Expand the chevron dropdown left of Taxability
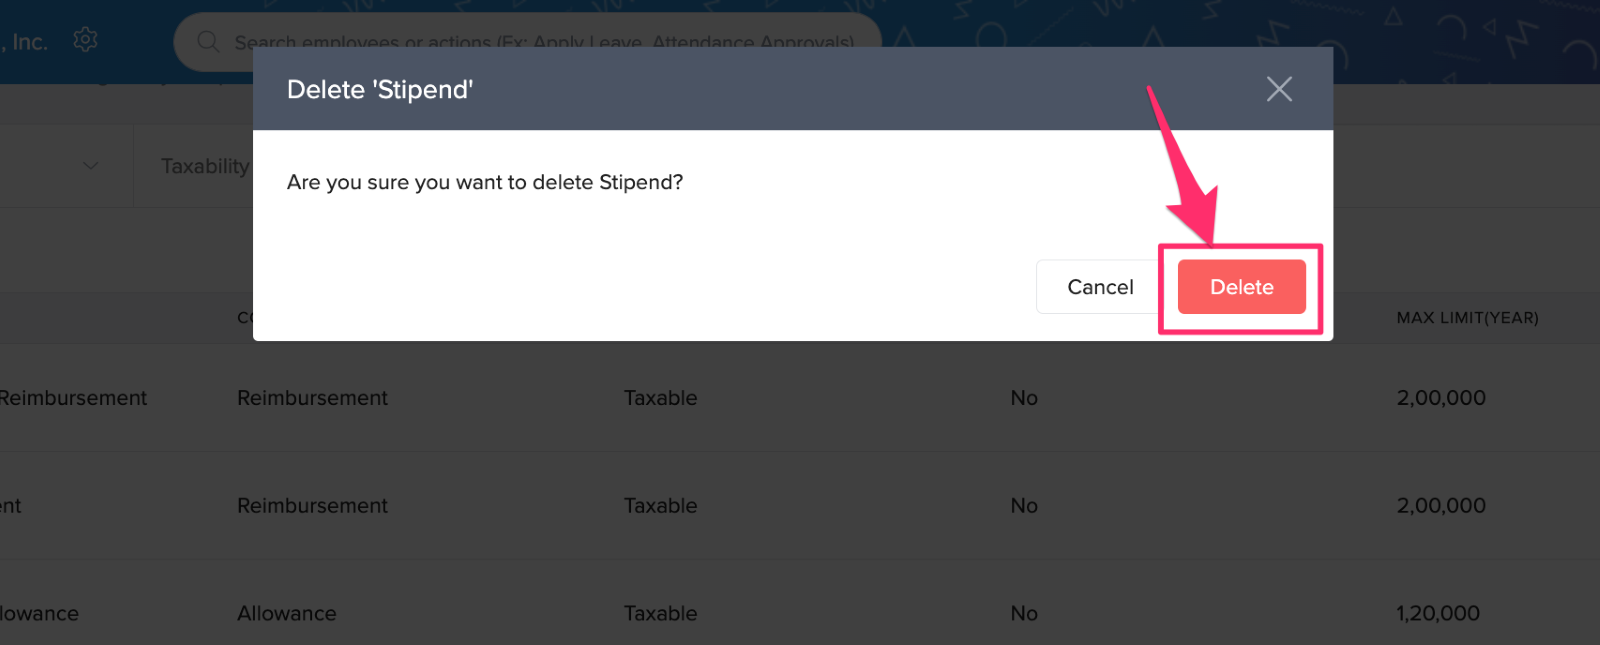 click(x=91, y=166)
